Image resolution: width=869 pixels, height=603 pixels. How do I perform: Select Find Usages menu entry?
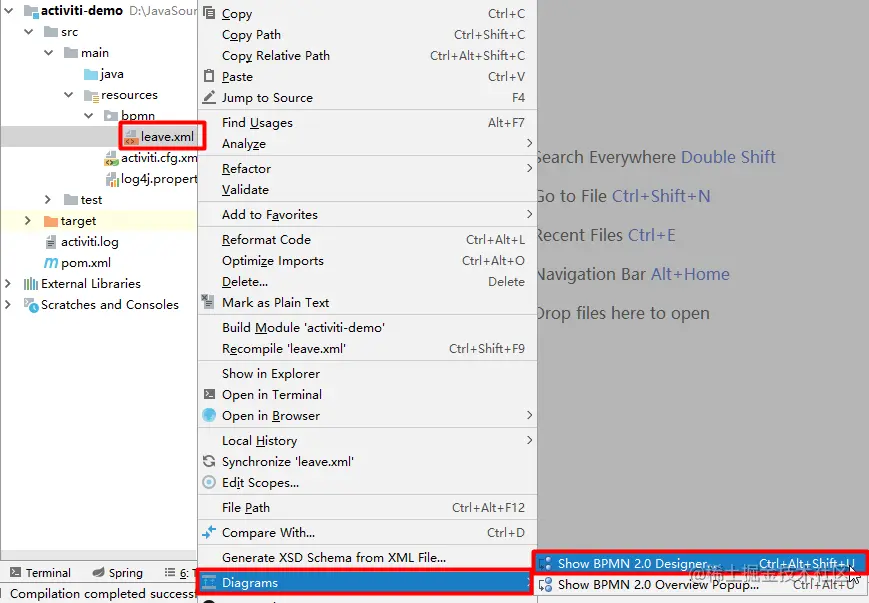367,122
